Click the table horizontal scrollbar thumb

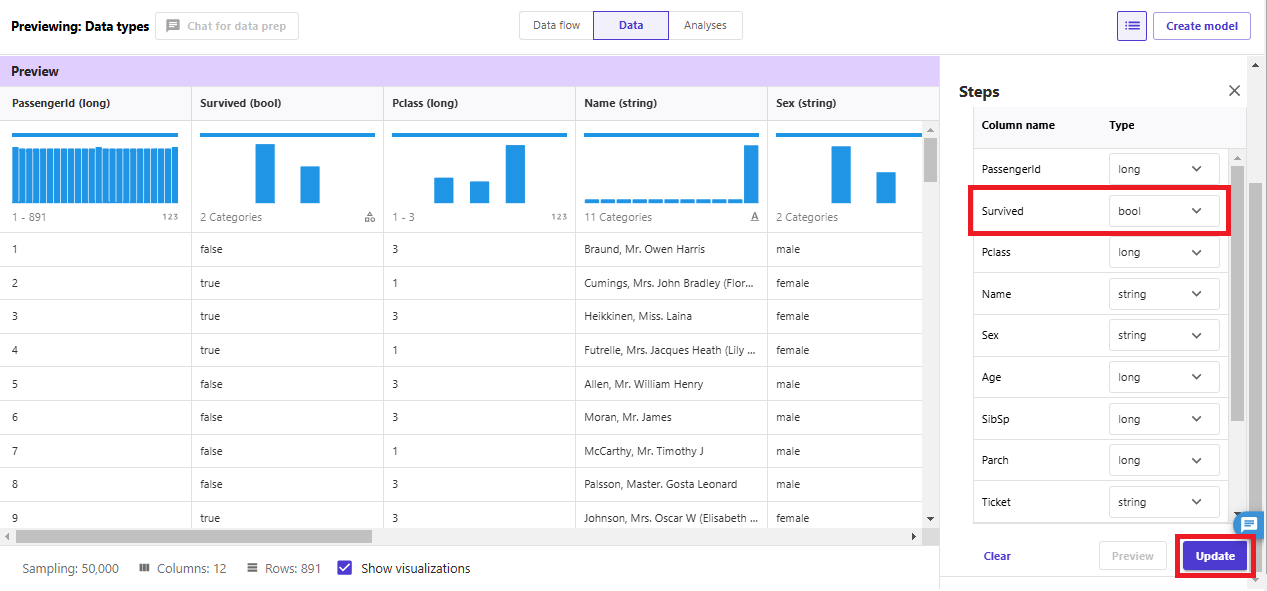pos(194,537)
